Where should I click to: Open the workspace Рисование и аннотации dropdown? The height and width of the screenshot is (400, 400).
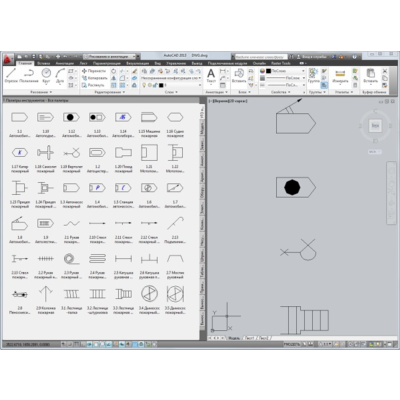click(110, 57)
